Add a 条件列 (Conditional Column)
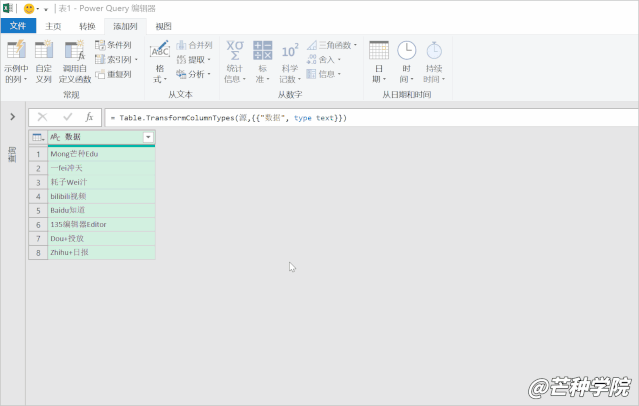Viewport: 639px width, 406px height. 113,45
